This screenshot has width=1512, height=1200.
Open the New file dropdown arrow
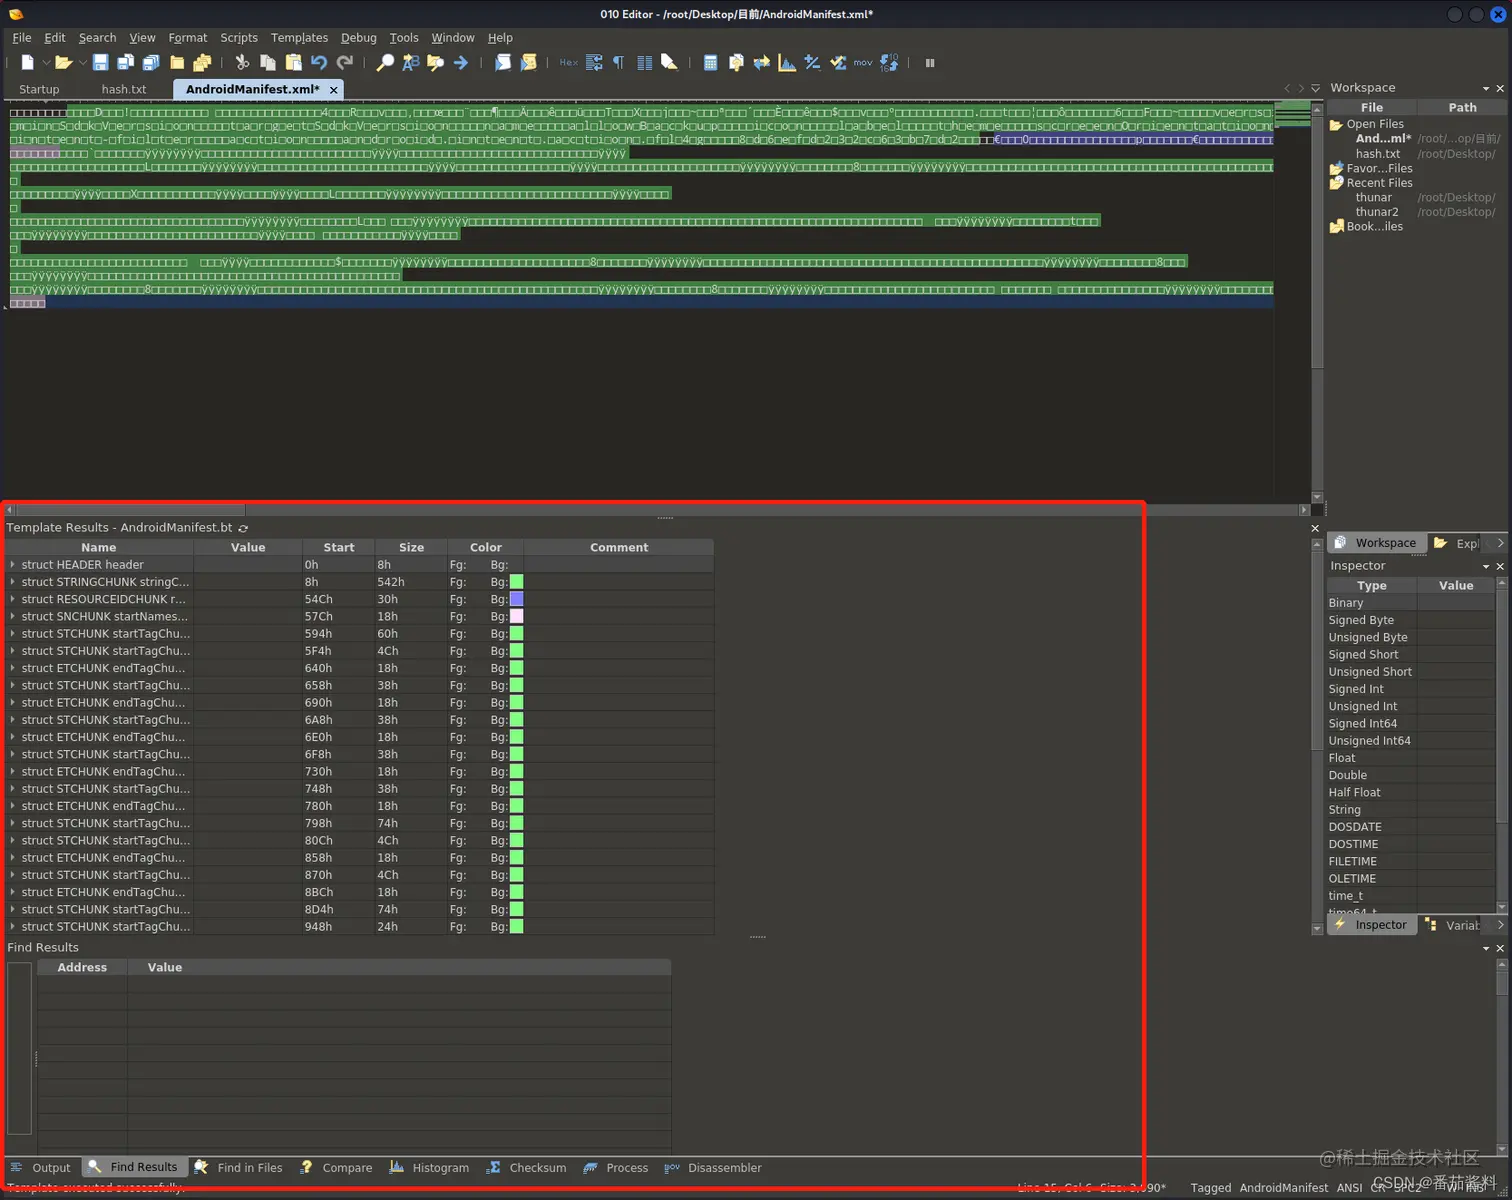coord(45,63)
